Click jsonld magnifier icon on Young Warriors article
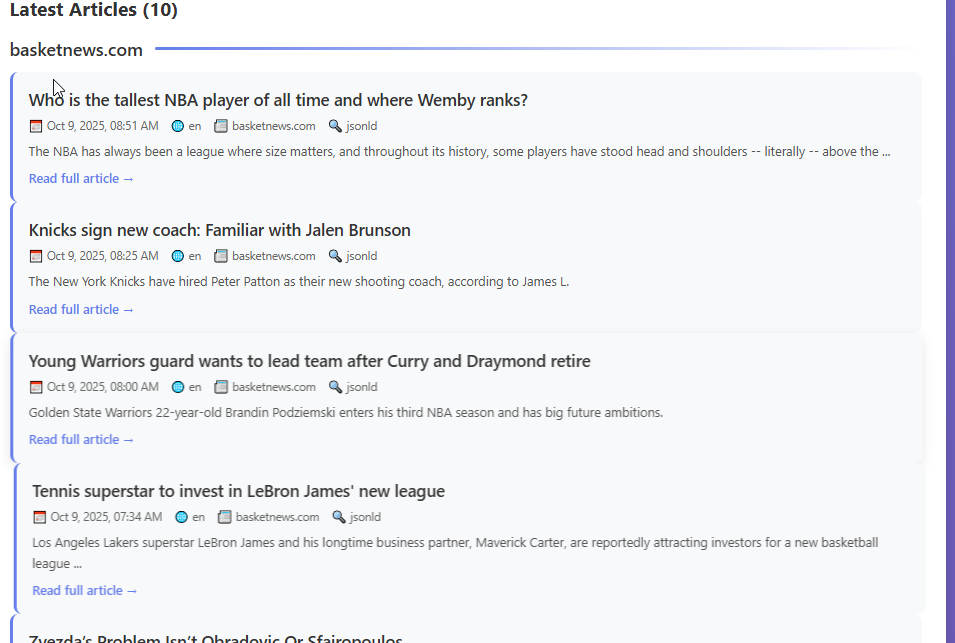Screen dimensions: 955x643 click(335, 387)
